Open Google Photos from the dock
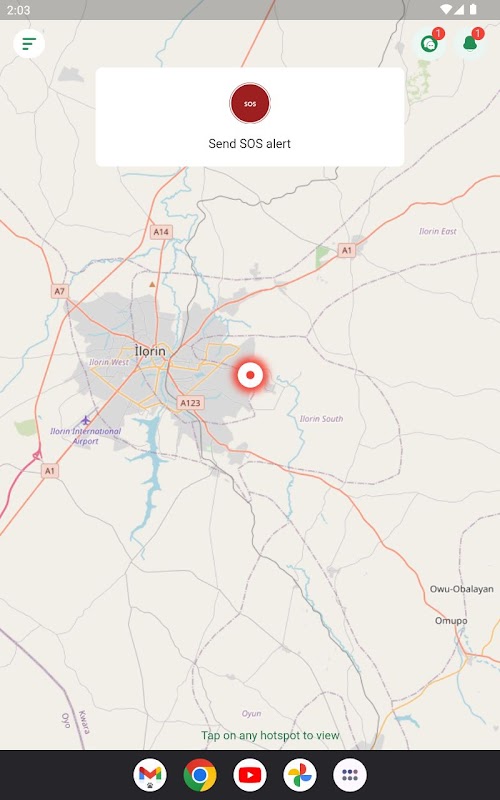 tap(300, 775)
